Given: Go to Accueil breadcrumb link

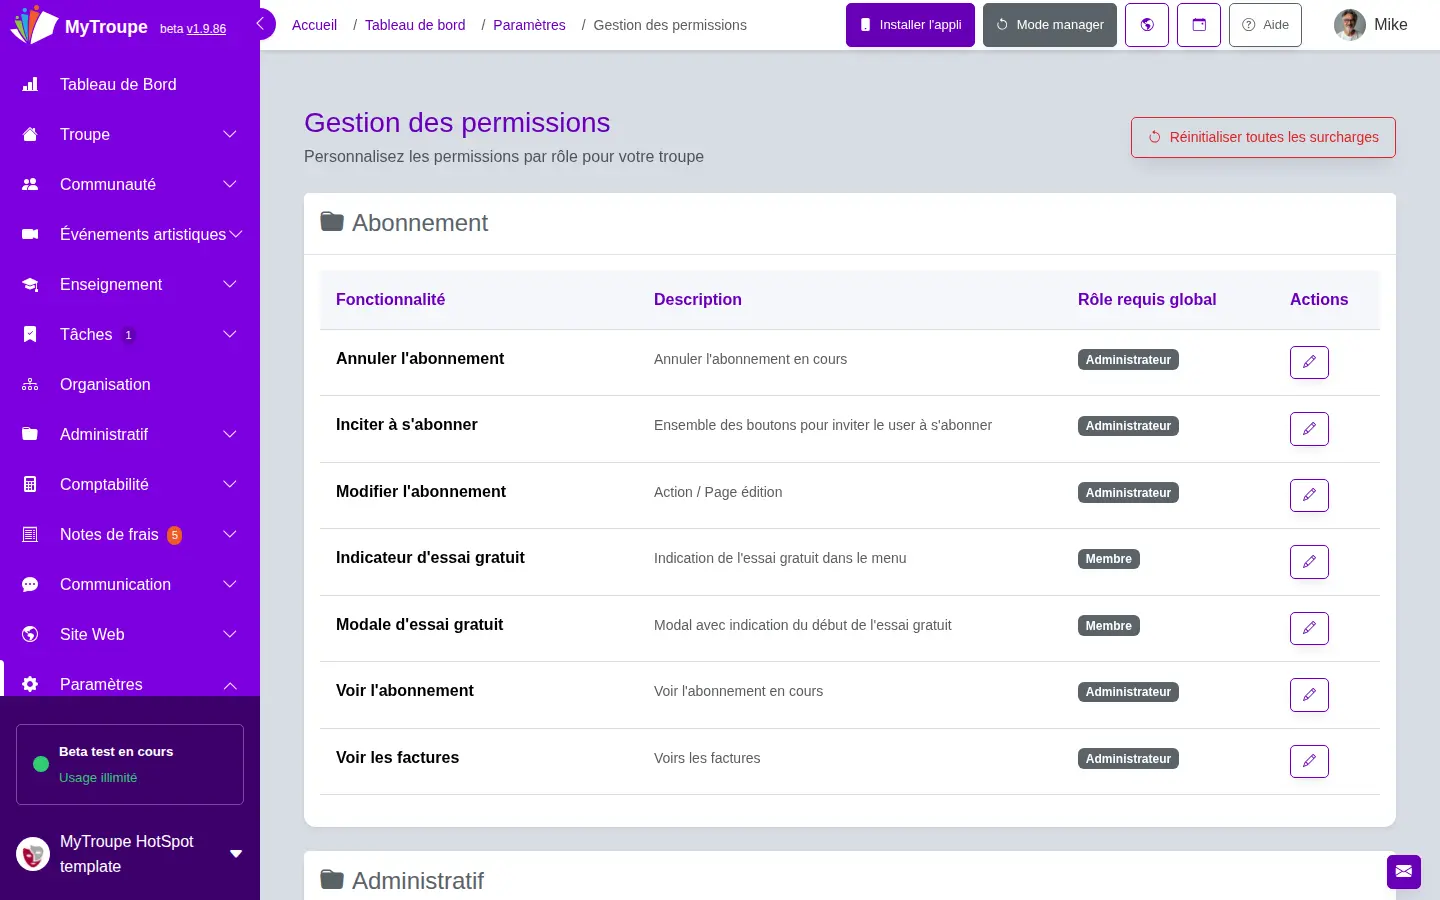Looking at the screenshot, I should click(x=314, y=25).
